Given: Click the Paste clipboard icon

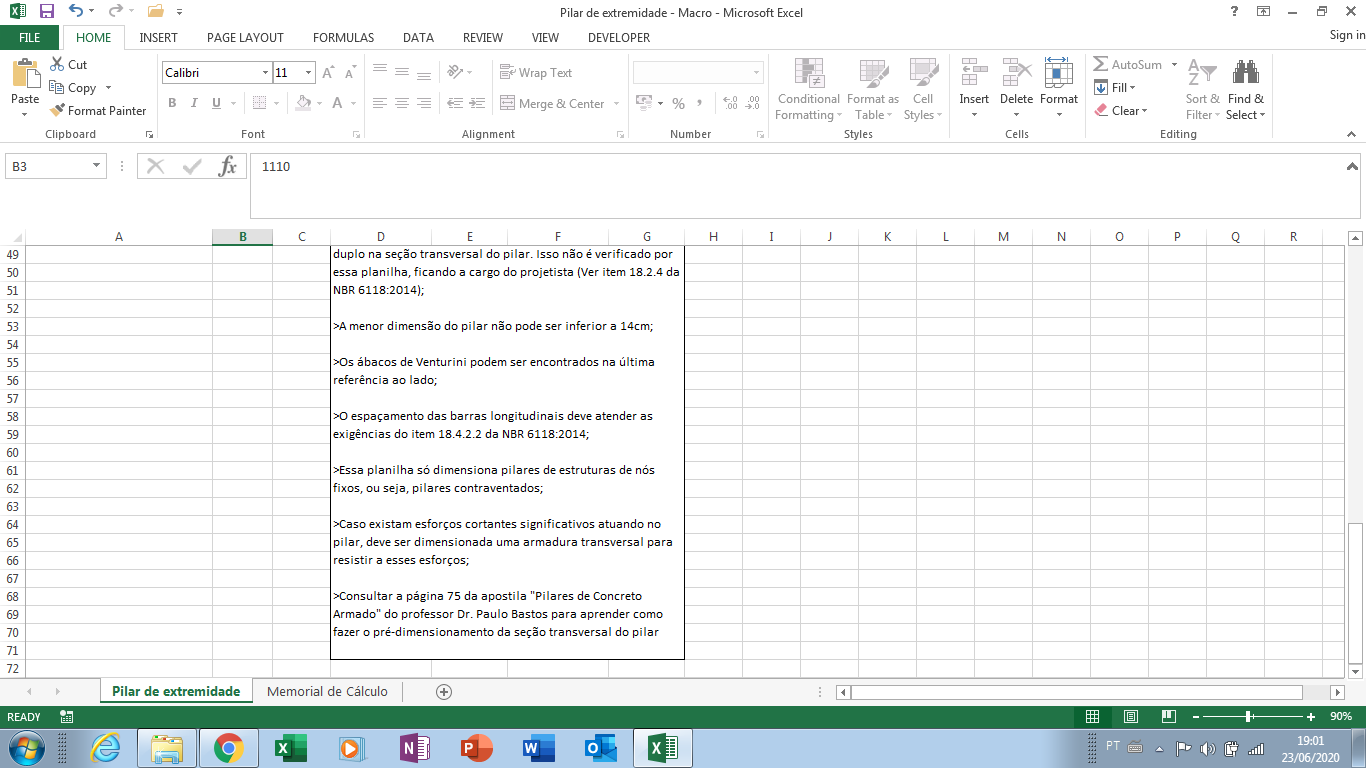Looking at the screenshot, I should (25, 72).
